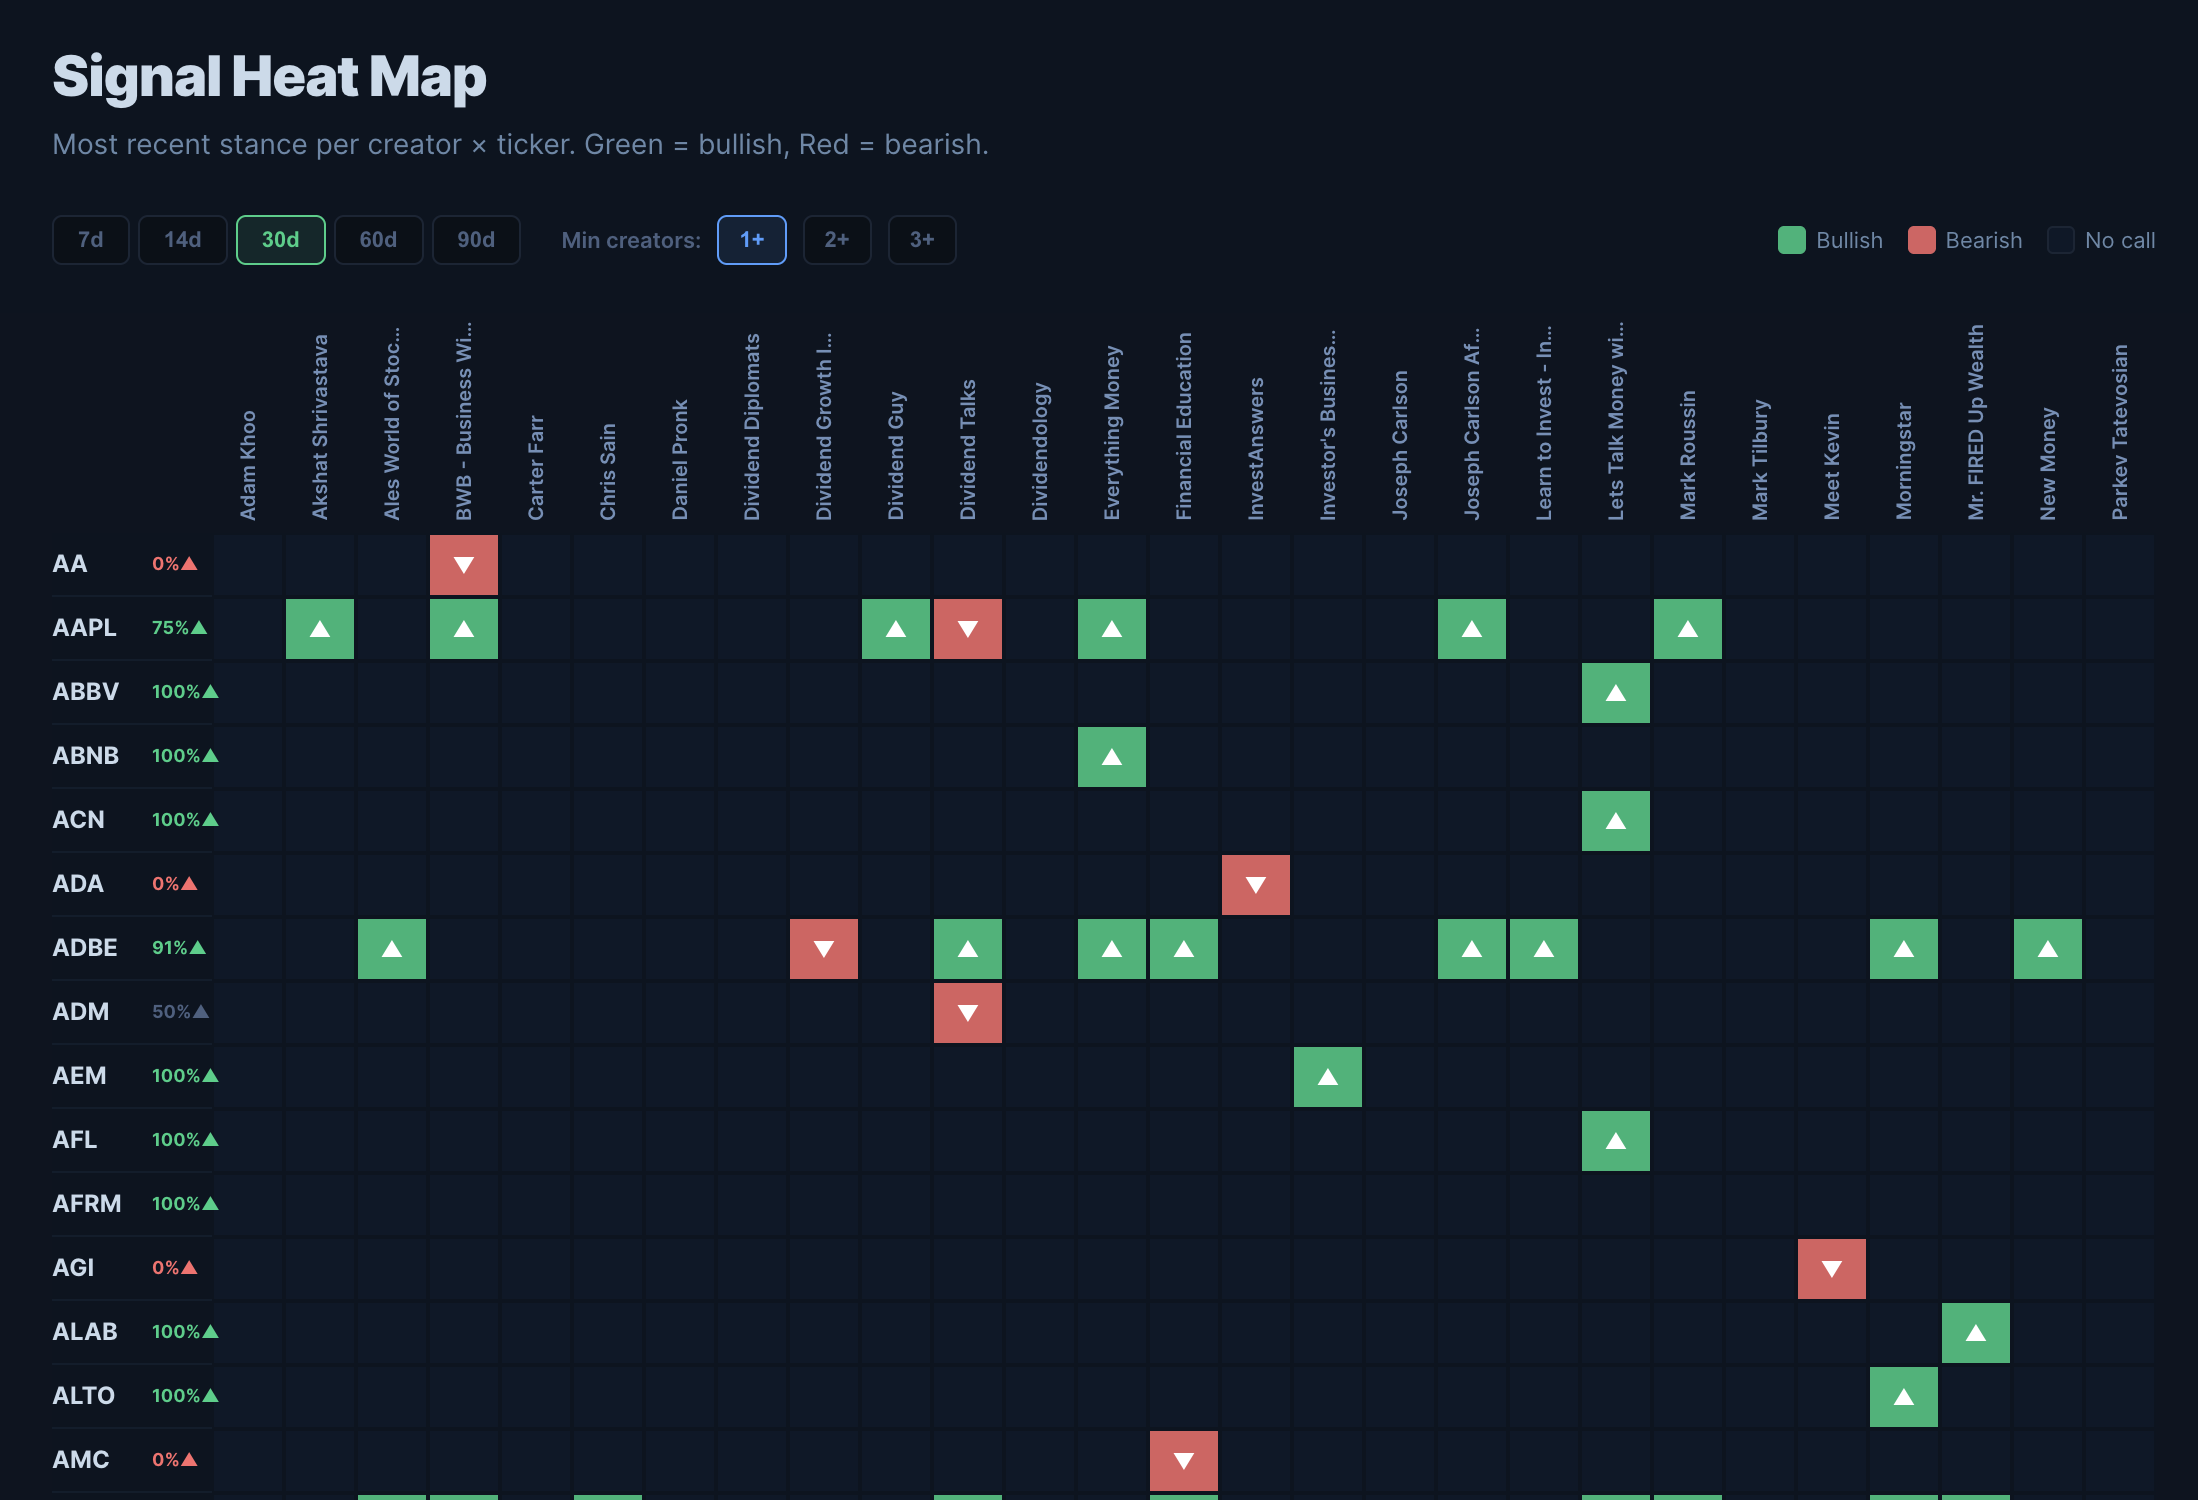2198x1500 pixels.
Task: Select the Meet Kevin column header
Action: [1832, 467]
